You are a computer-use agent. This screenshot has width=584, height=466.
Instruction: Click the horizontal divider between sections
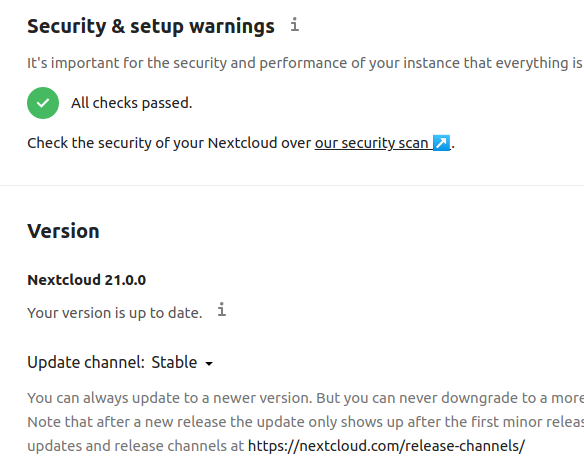coord(292,185)
